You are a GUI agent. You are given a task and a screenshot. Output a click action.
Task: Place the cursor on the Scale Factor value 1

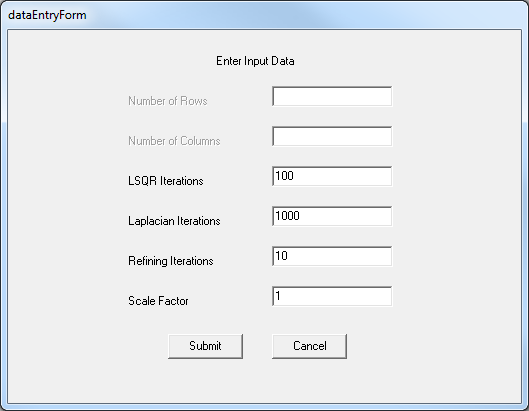[x=278, y=296]
